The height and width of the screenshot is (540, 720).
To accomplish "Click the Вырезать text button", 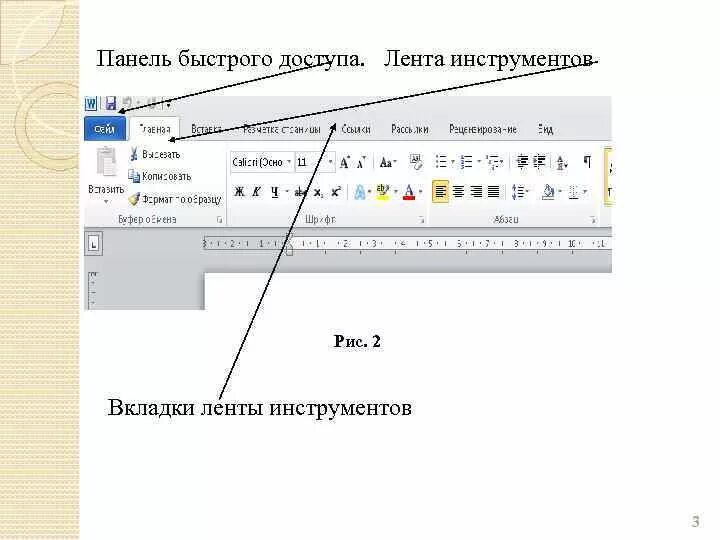I will coord(161,154).
